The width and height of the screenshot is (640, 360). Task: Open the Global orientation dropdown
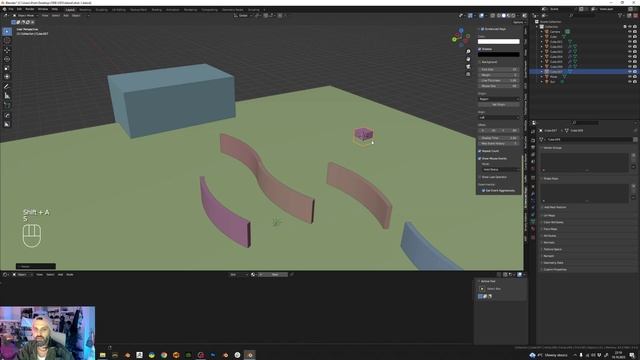click(243, 16)
